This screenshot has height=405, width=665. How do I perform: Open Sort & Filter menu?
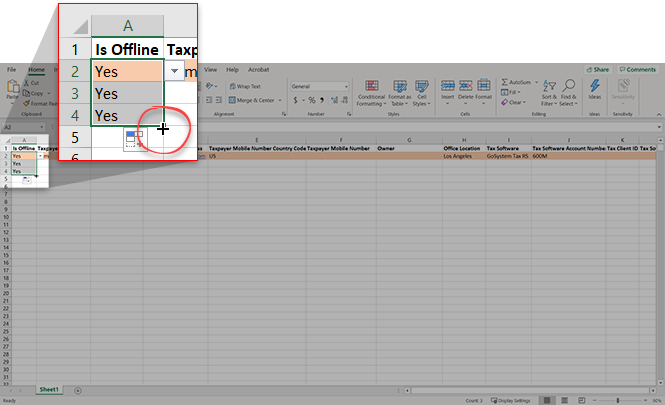pyautogui.click(x=549, y=93)
